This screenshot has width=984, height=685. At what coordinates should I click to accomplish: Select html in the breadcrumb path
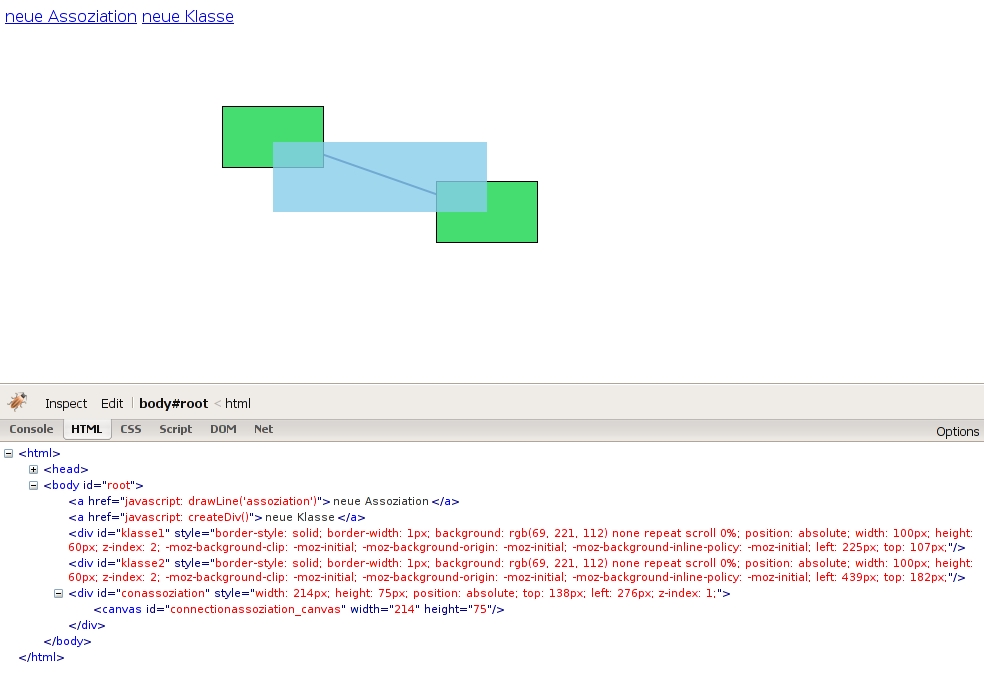238,403
